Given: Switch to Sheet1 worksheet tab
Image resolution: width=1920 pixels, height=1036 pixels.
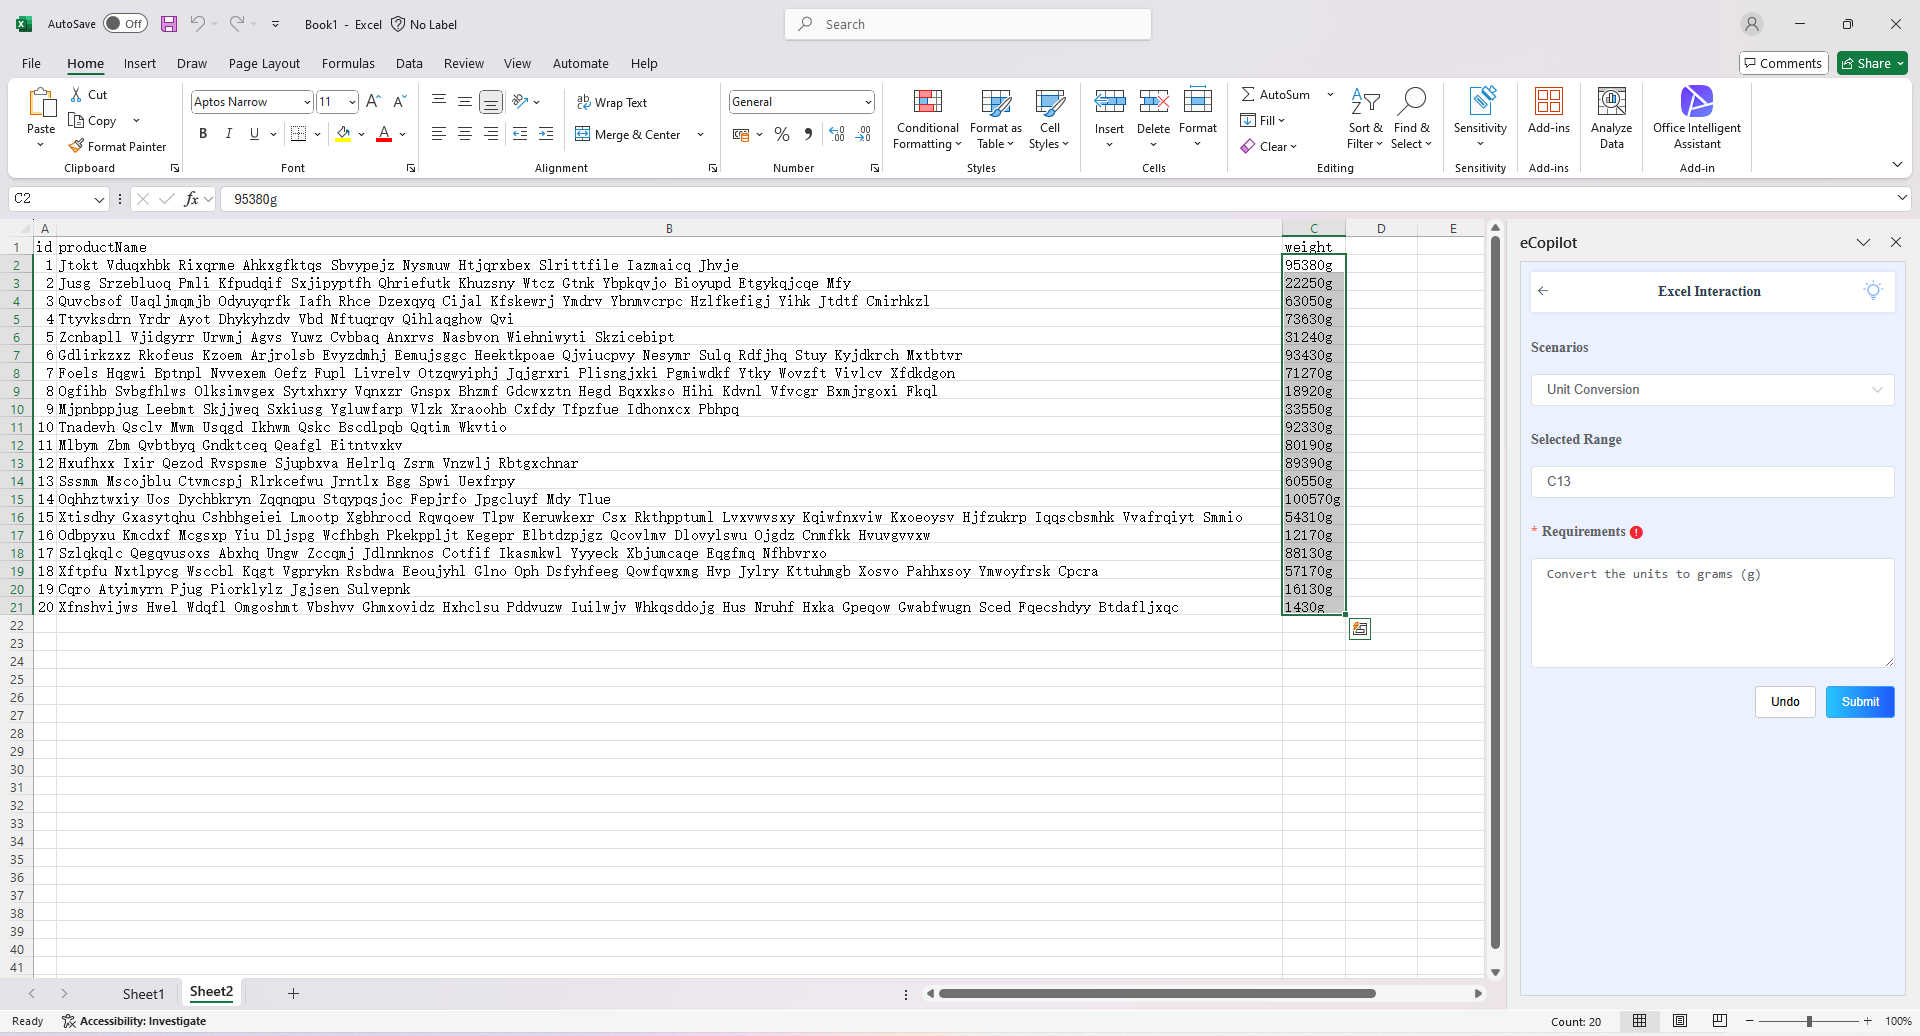Looking at the screenshot, I should pyautogui.click(x=143, y=993).
